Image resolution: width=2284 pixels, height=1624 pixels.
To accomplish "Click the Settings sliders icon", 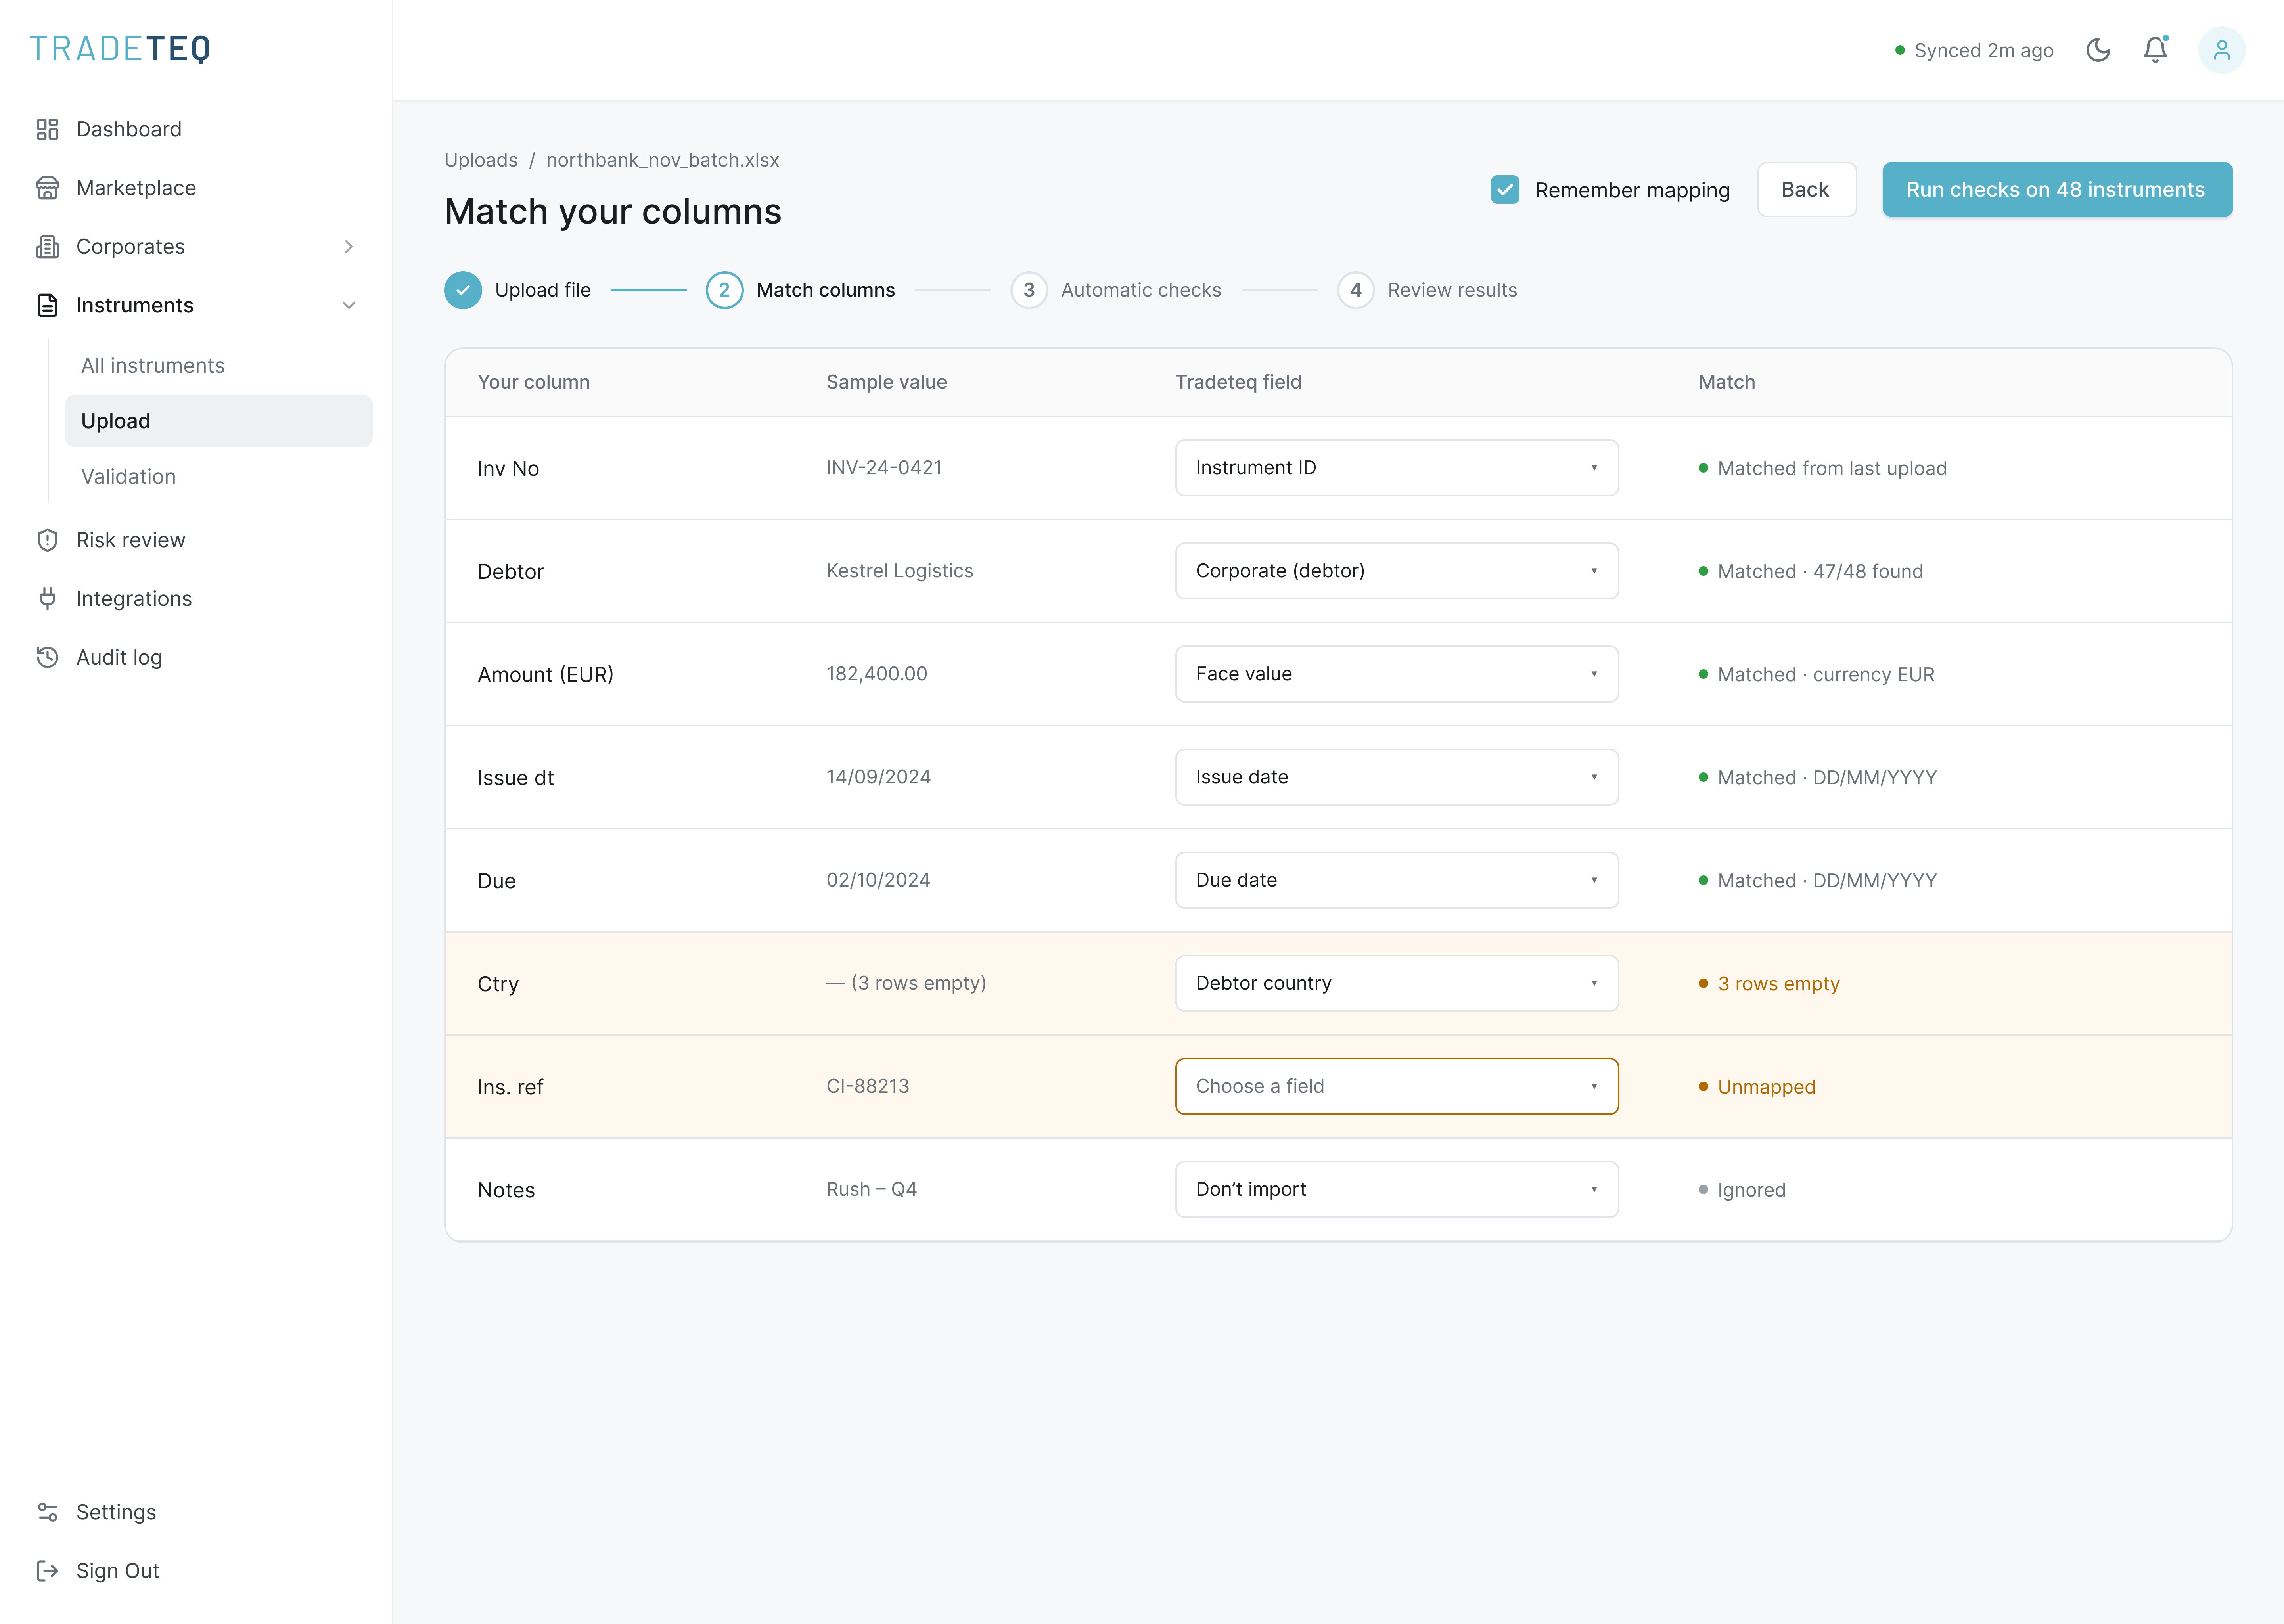I will click(47, 1512).
